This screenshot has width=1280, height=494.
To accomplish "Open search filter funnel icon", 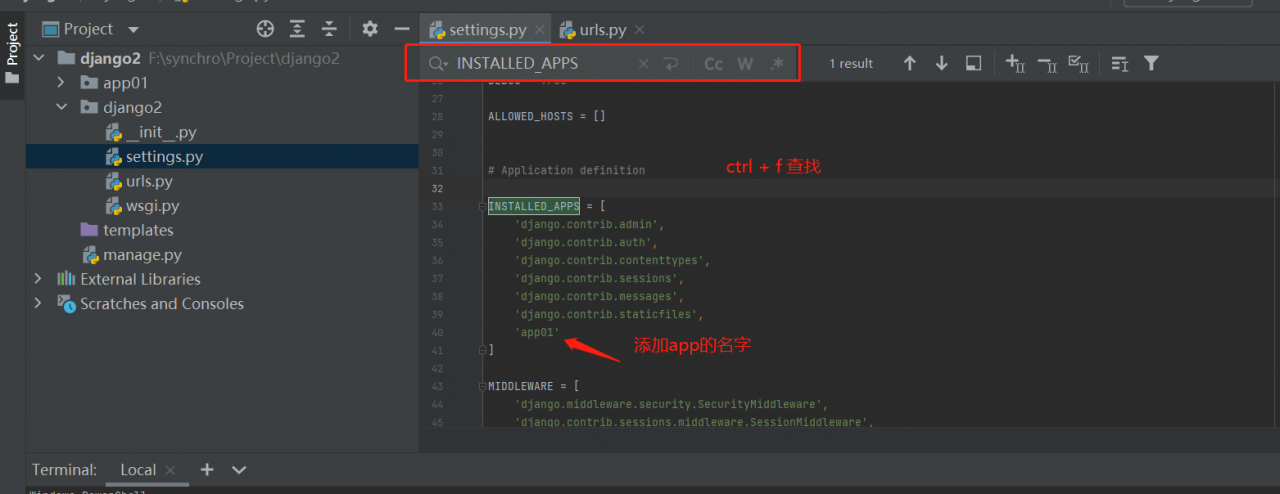I will 1151,63.
